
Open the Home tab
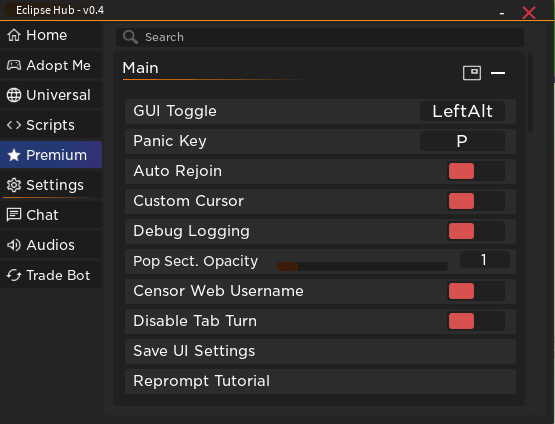point(51,35)
